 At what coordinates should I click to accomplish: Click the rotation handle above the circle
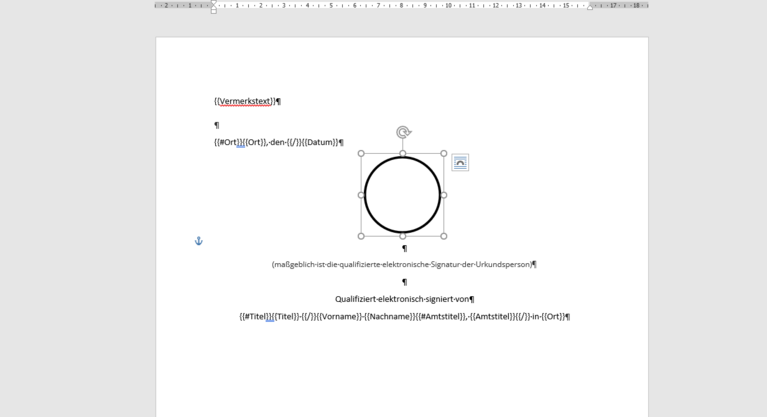pos(403,132)
